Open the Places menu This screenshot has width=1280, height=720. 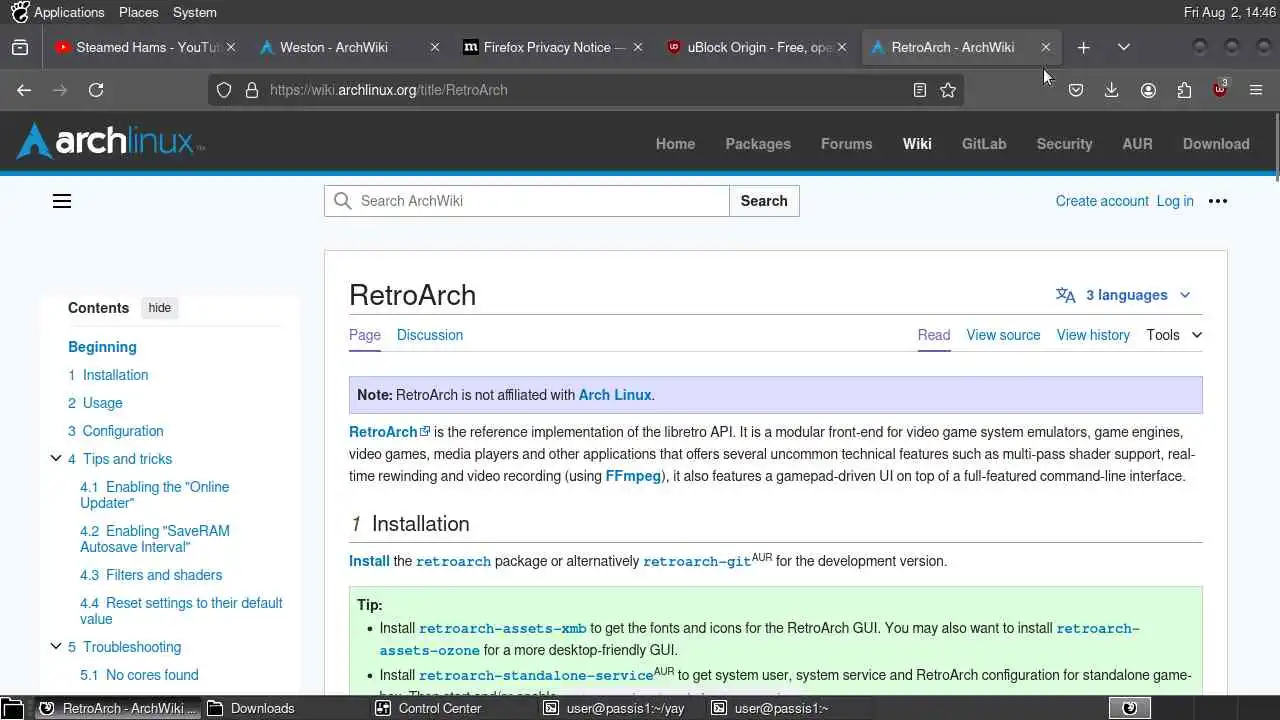138,12
